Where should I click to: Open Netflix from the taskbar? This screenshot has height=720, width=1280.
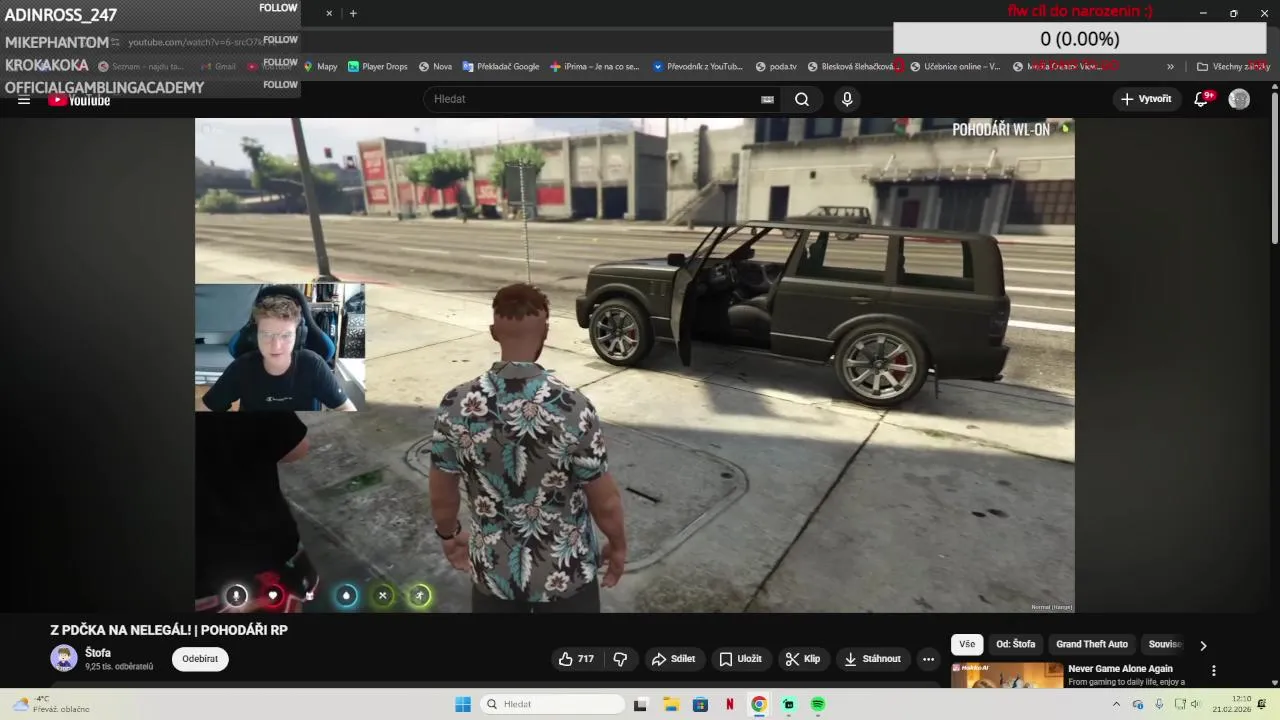[x=730, y=704]
